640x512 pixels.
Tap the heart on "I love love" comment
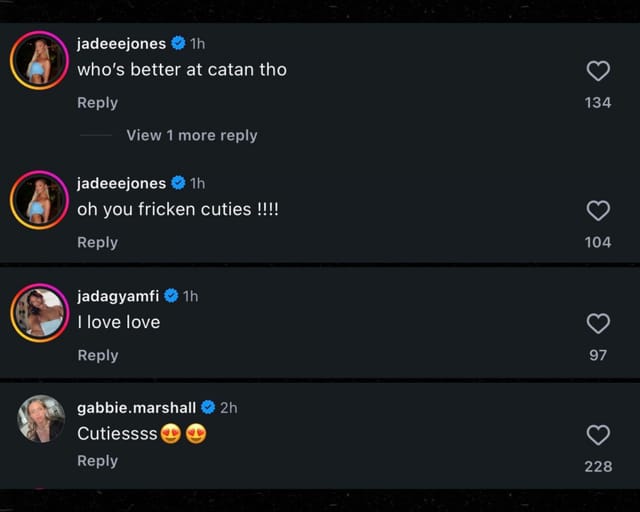tap(598, 323)
